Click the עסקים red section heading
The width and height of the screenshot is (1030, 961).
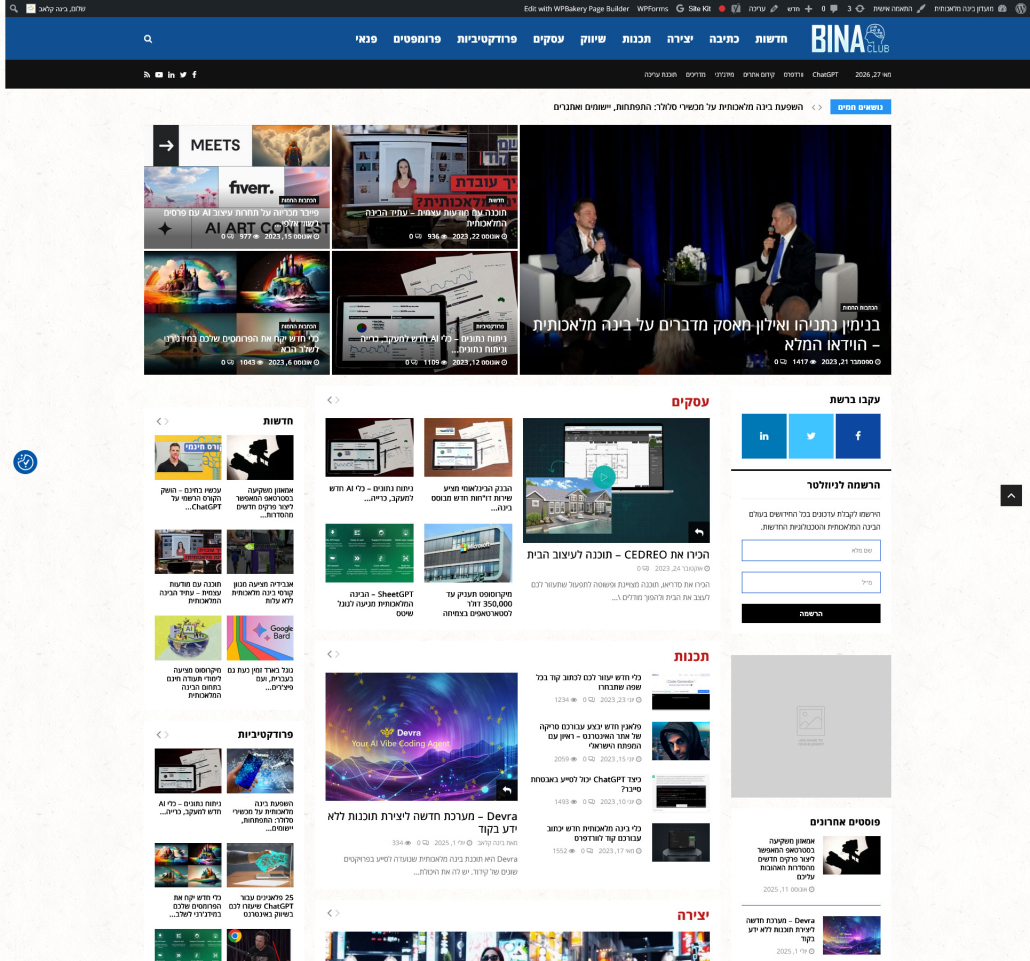click(x=690, y=401)
